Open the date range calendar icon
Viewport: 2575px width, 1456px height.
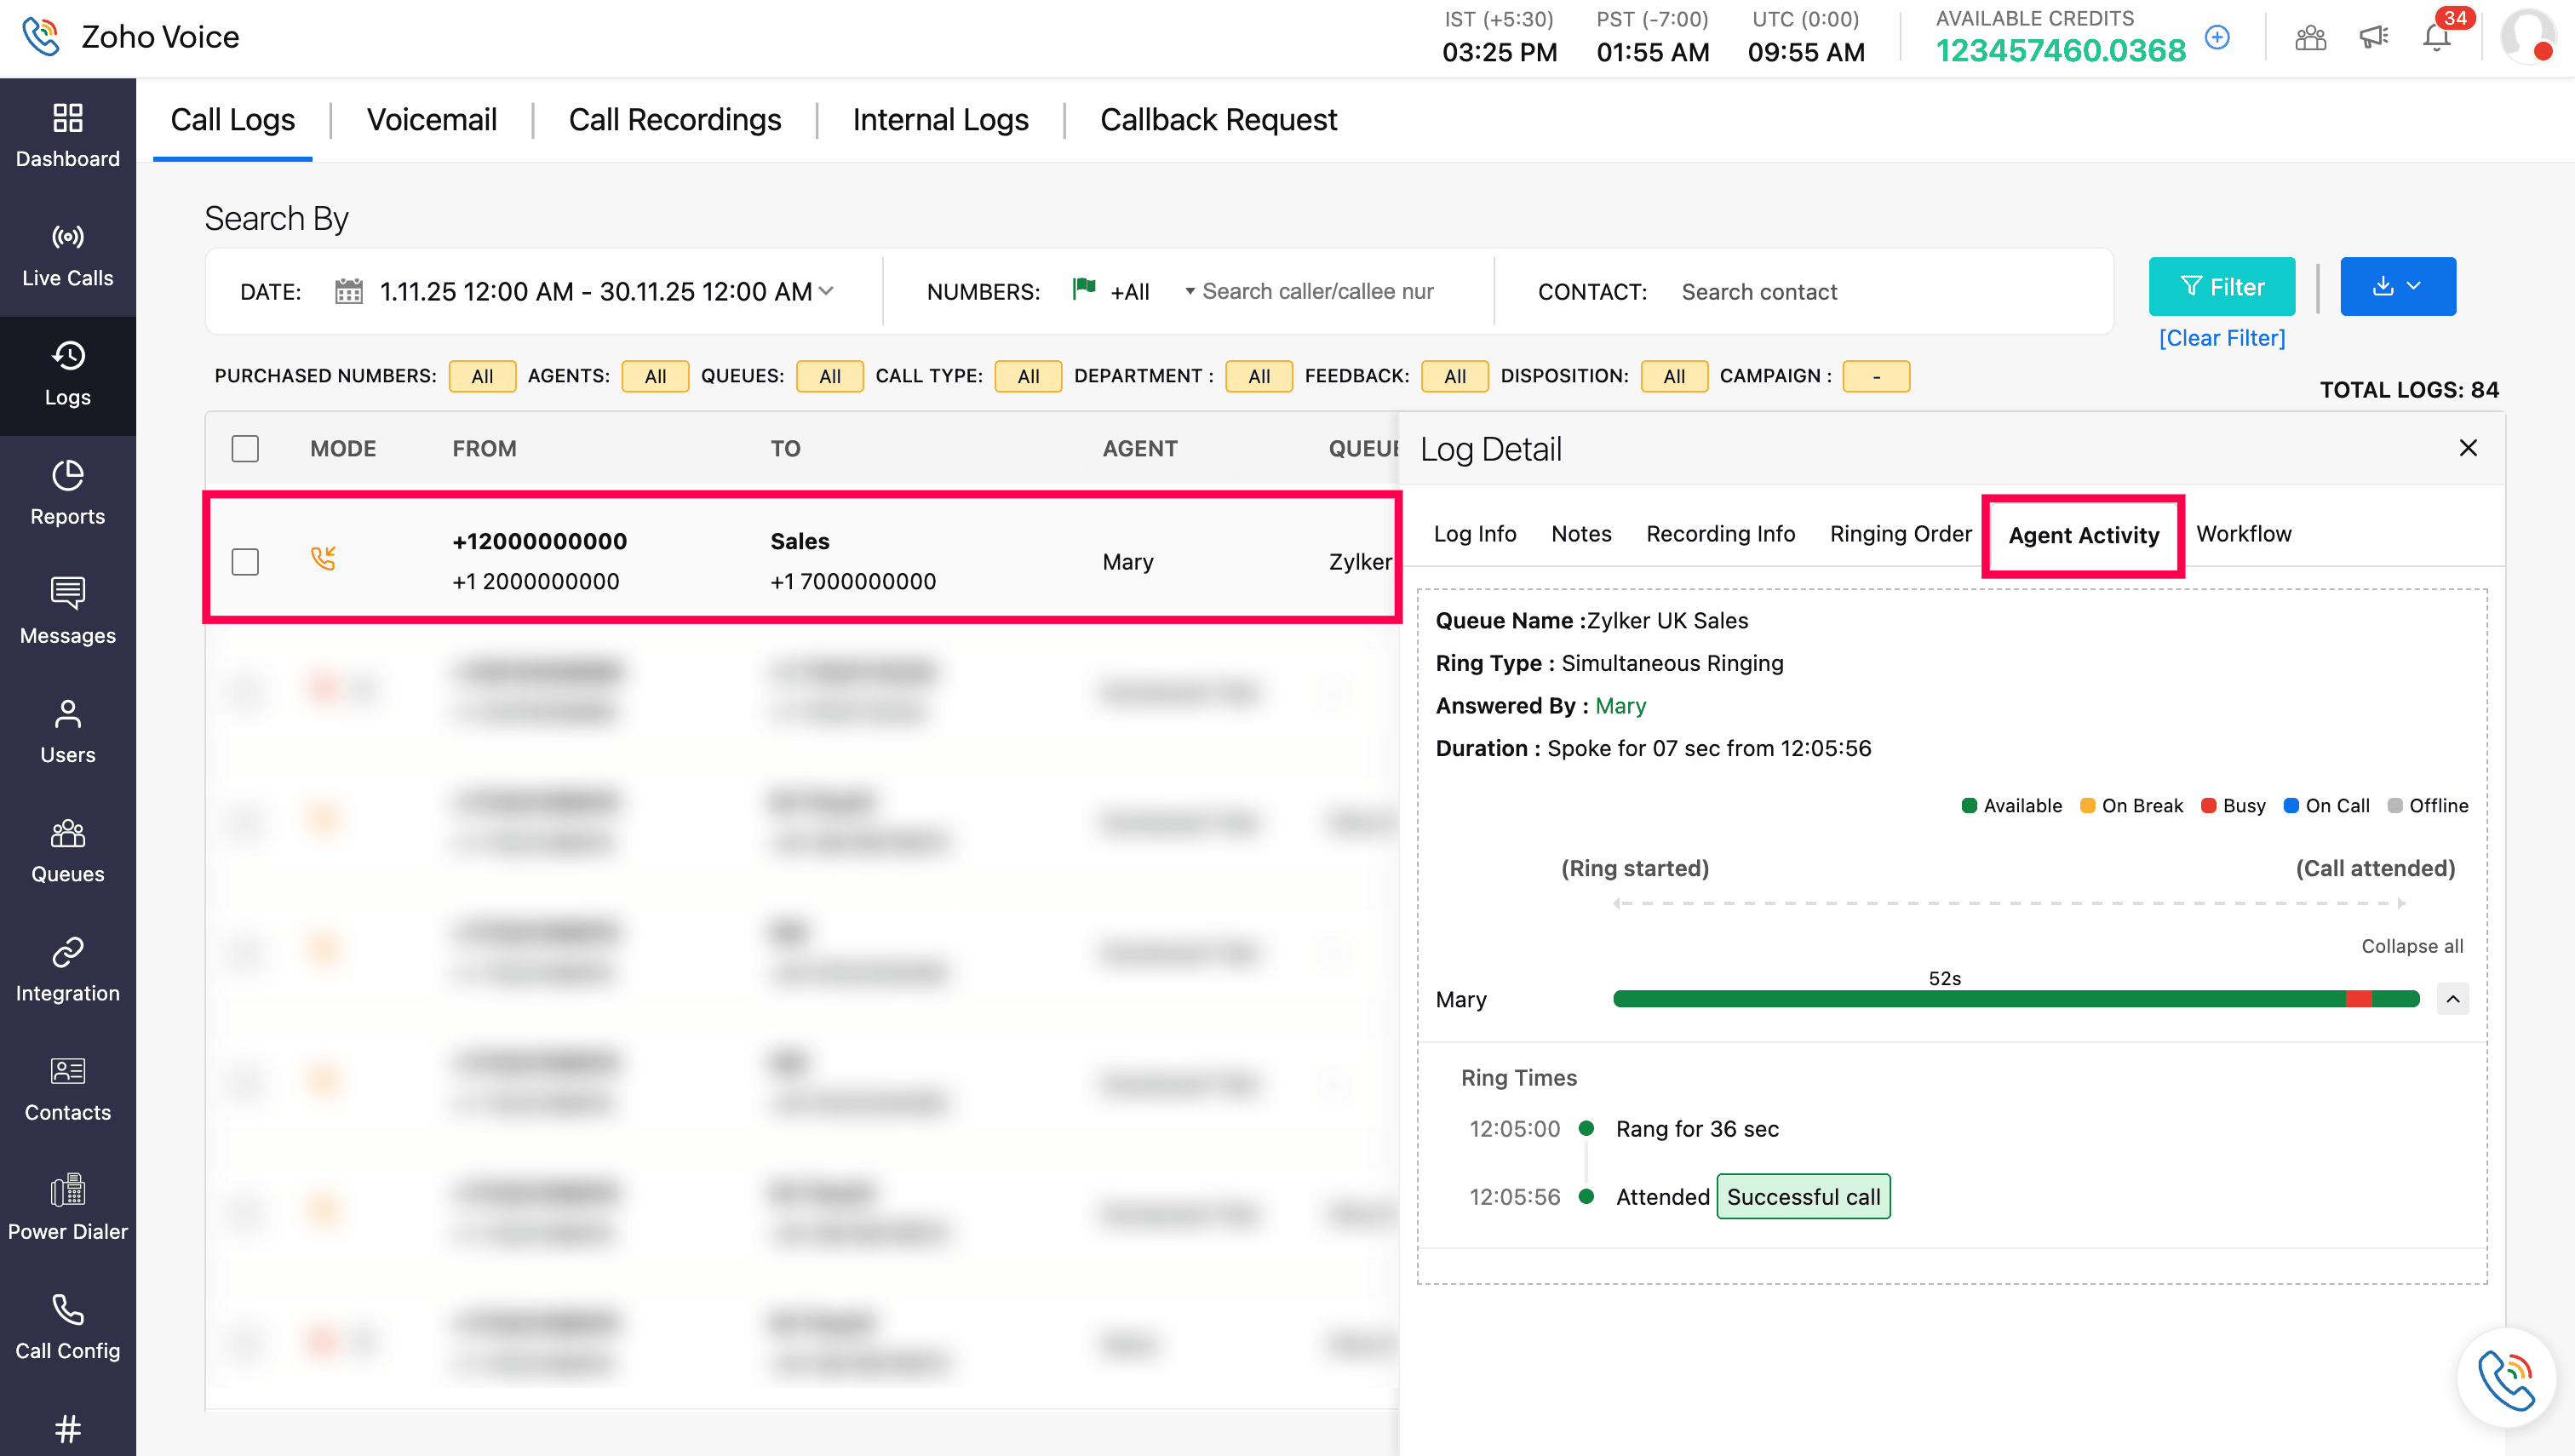[x=348, y=291]
